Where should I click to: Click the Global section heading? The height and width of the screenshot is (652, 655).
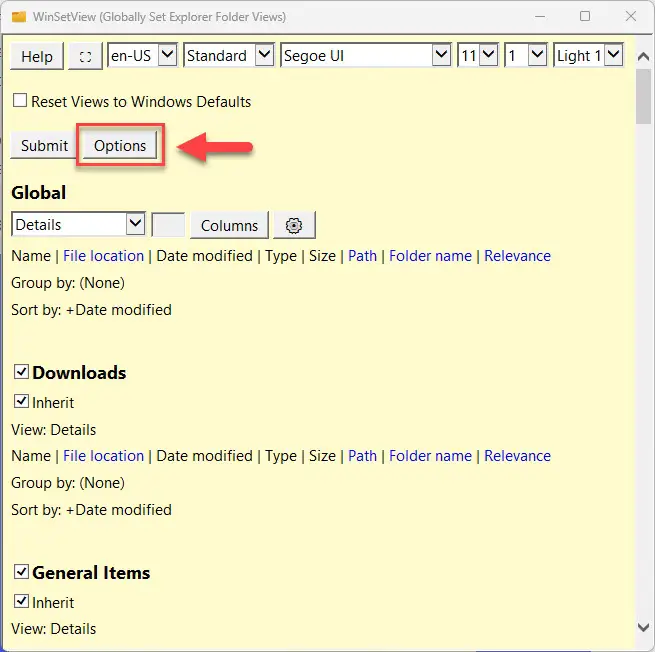point(39,193)
